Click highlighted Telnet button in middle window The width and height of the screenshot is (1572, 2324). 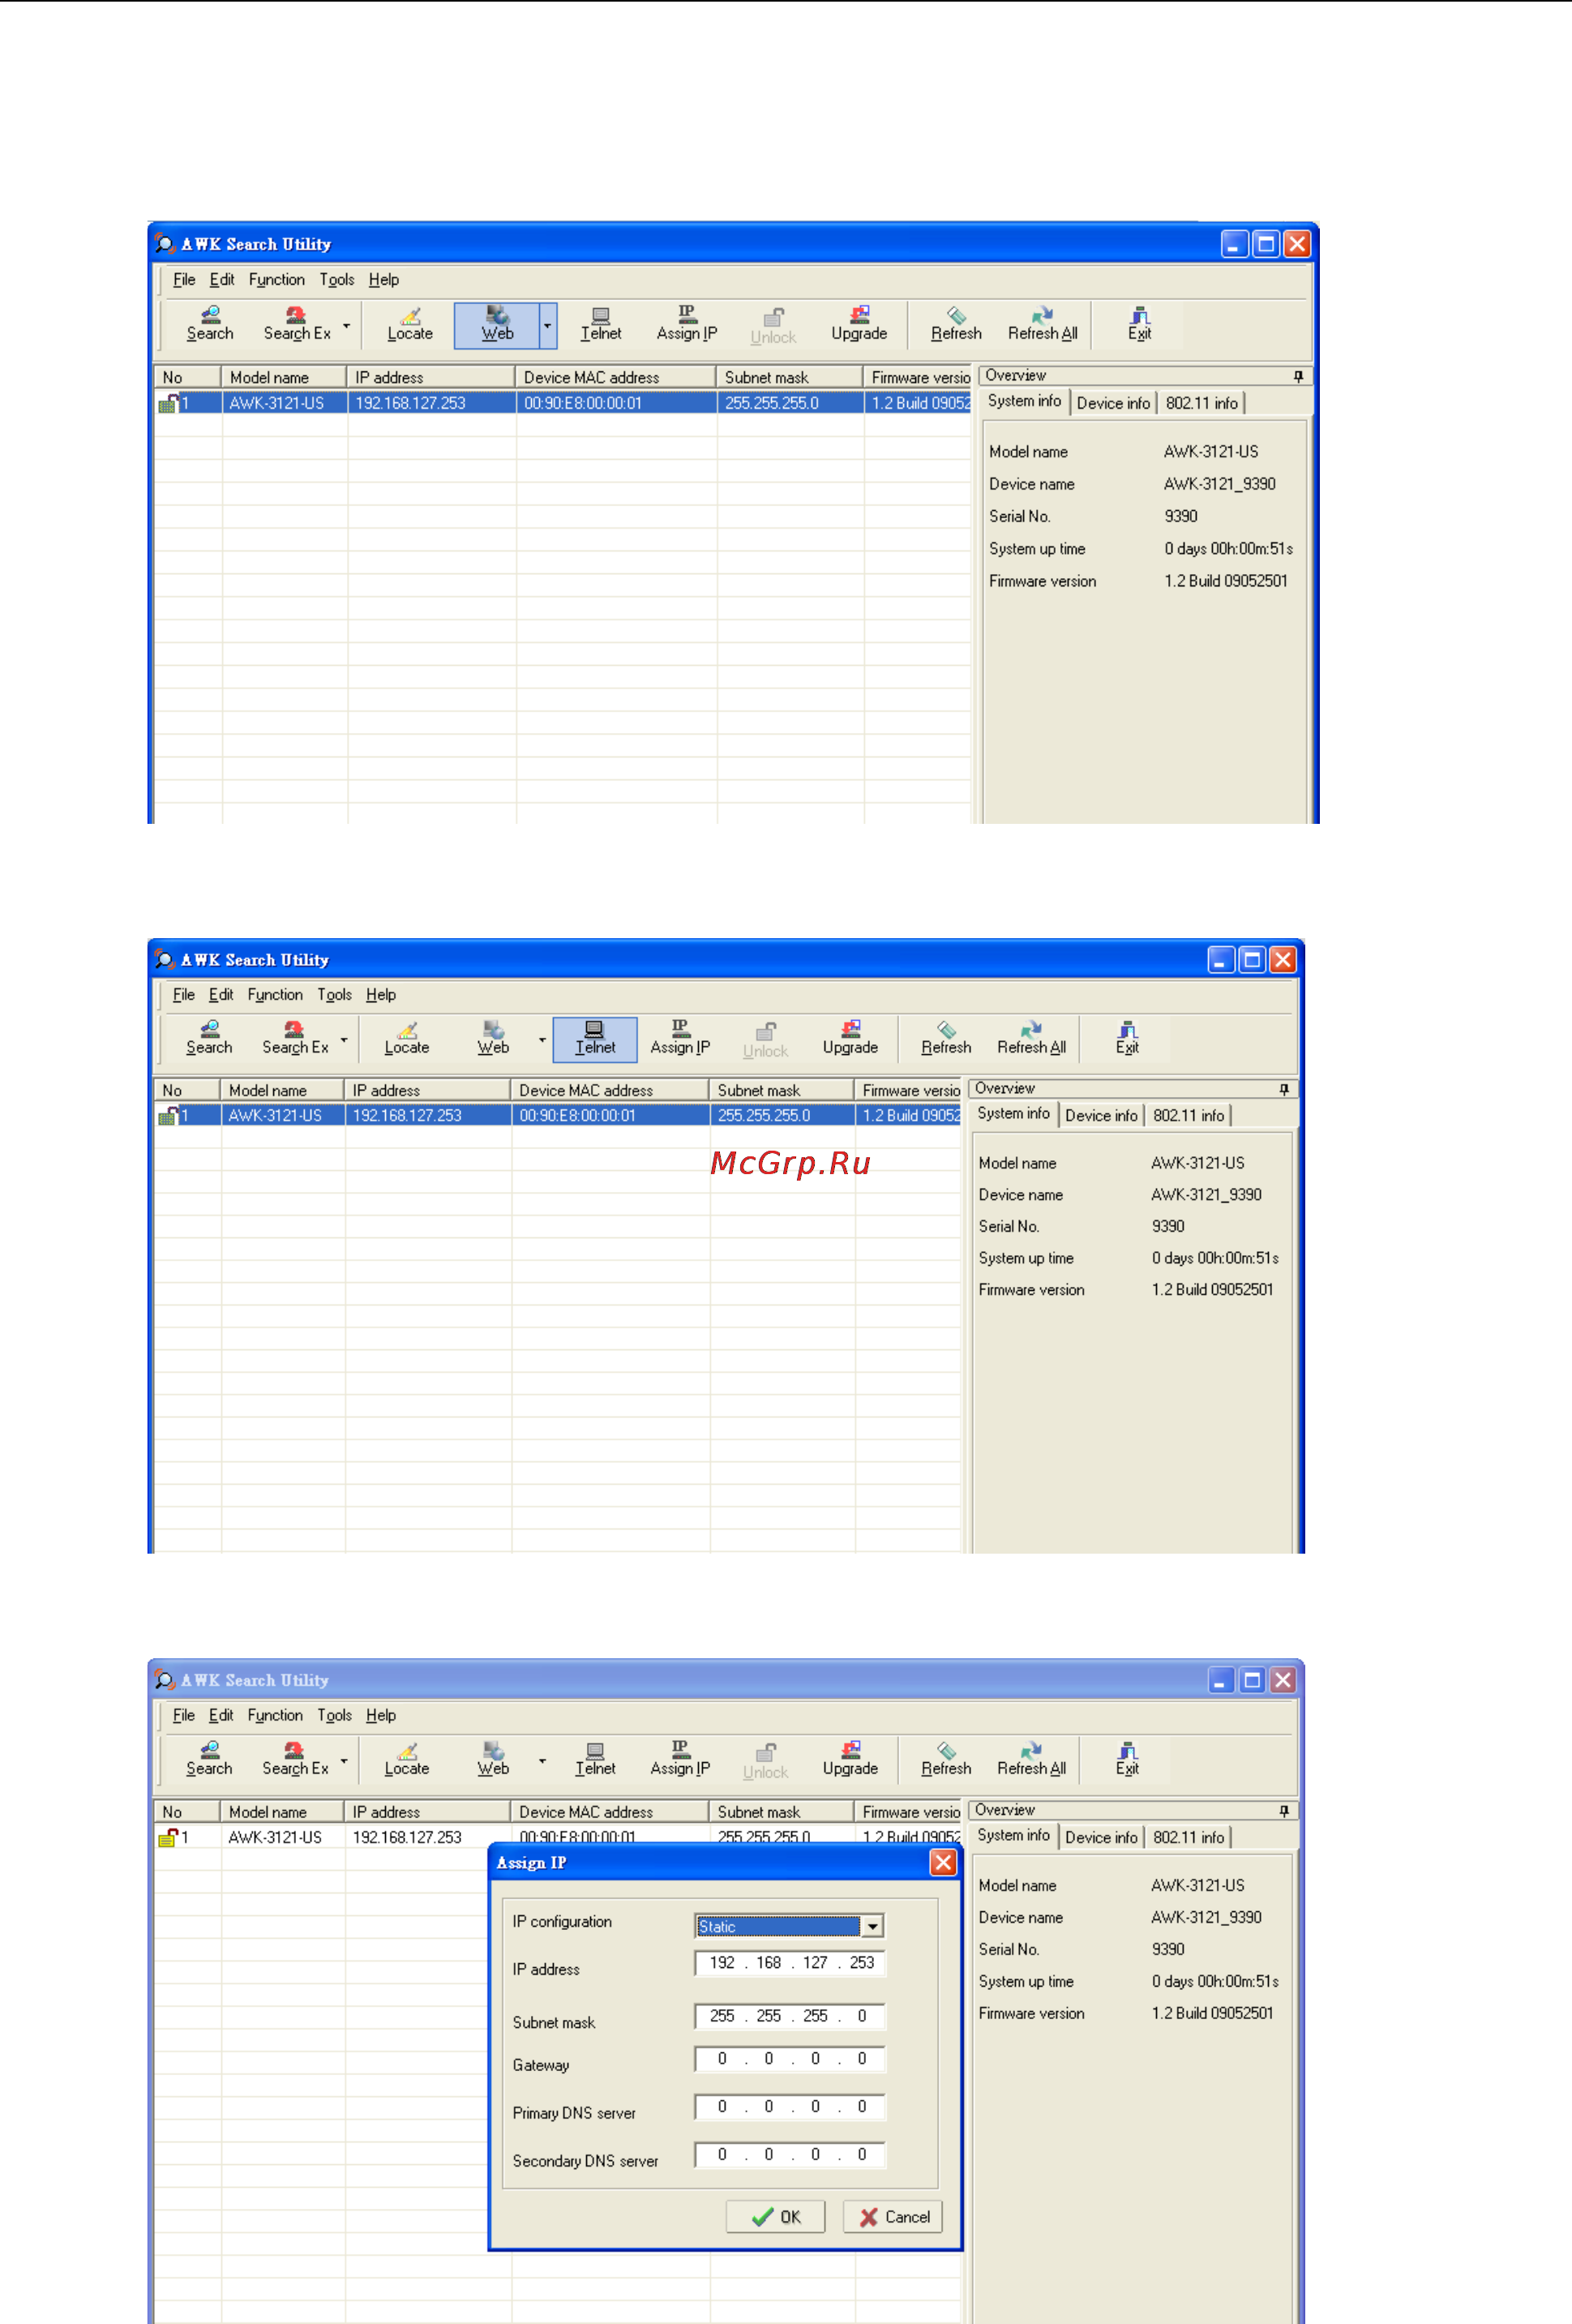(595, 1039)
